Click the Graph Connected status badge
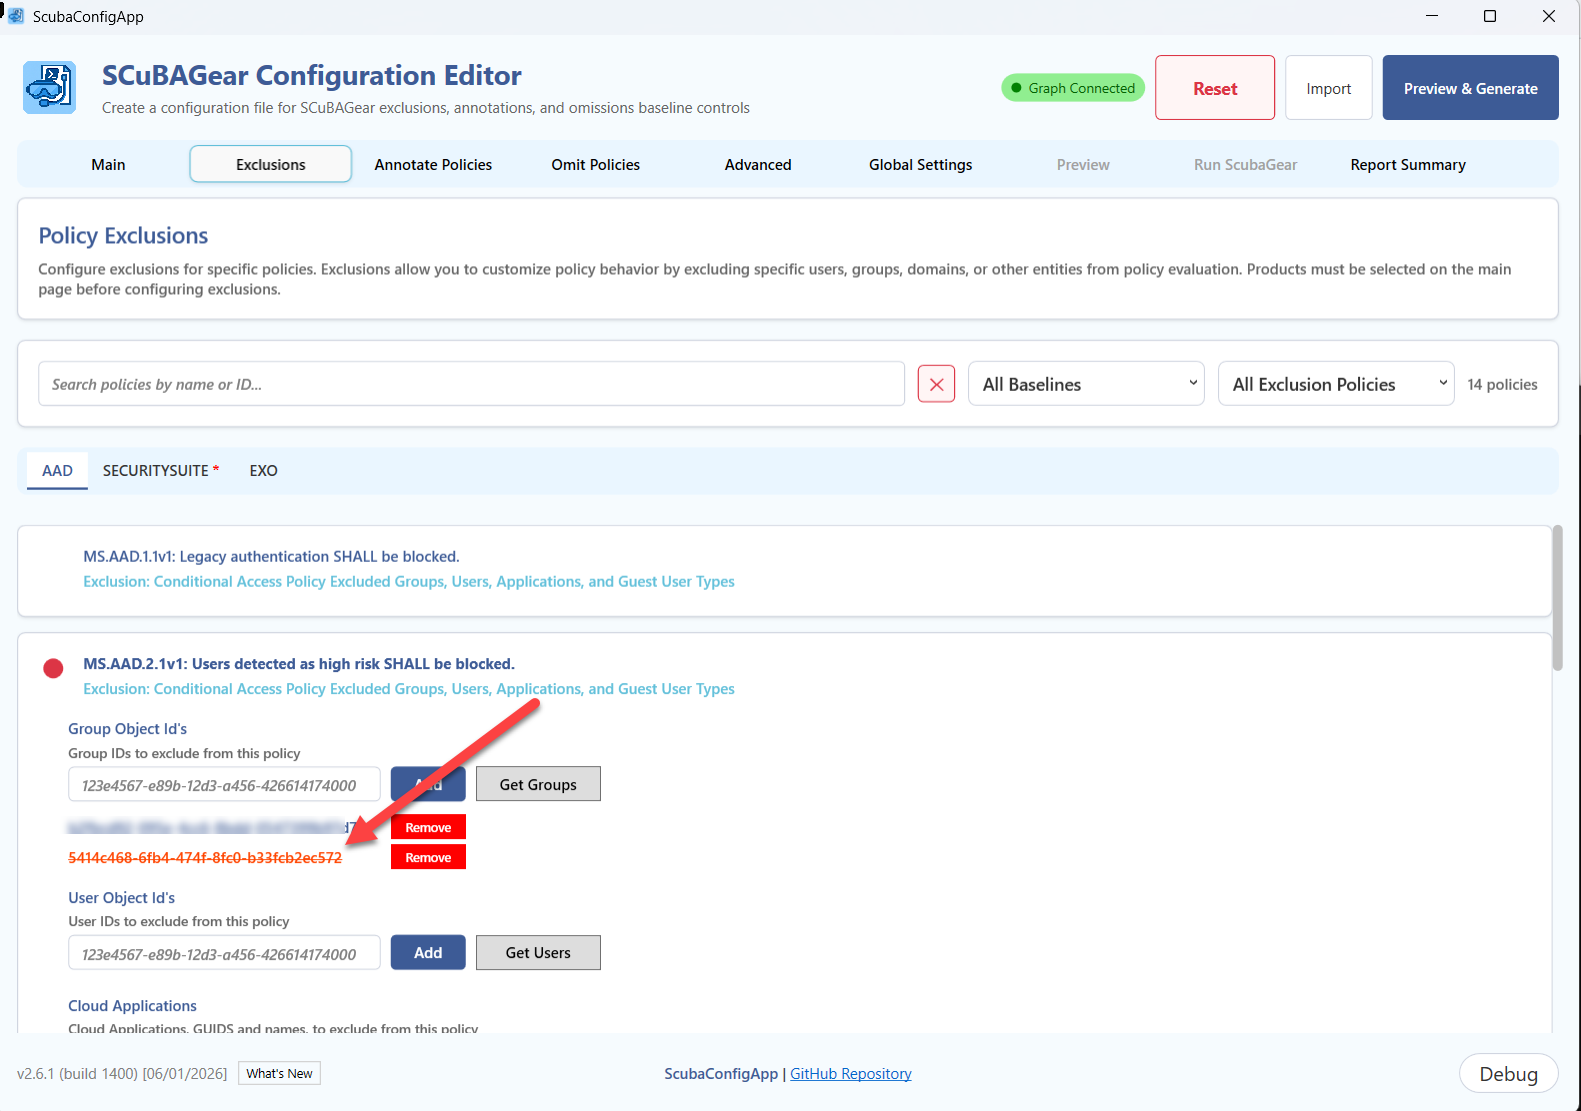Viewport: 1581px width, 1111px height. click(x=1073, y=88)
